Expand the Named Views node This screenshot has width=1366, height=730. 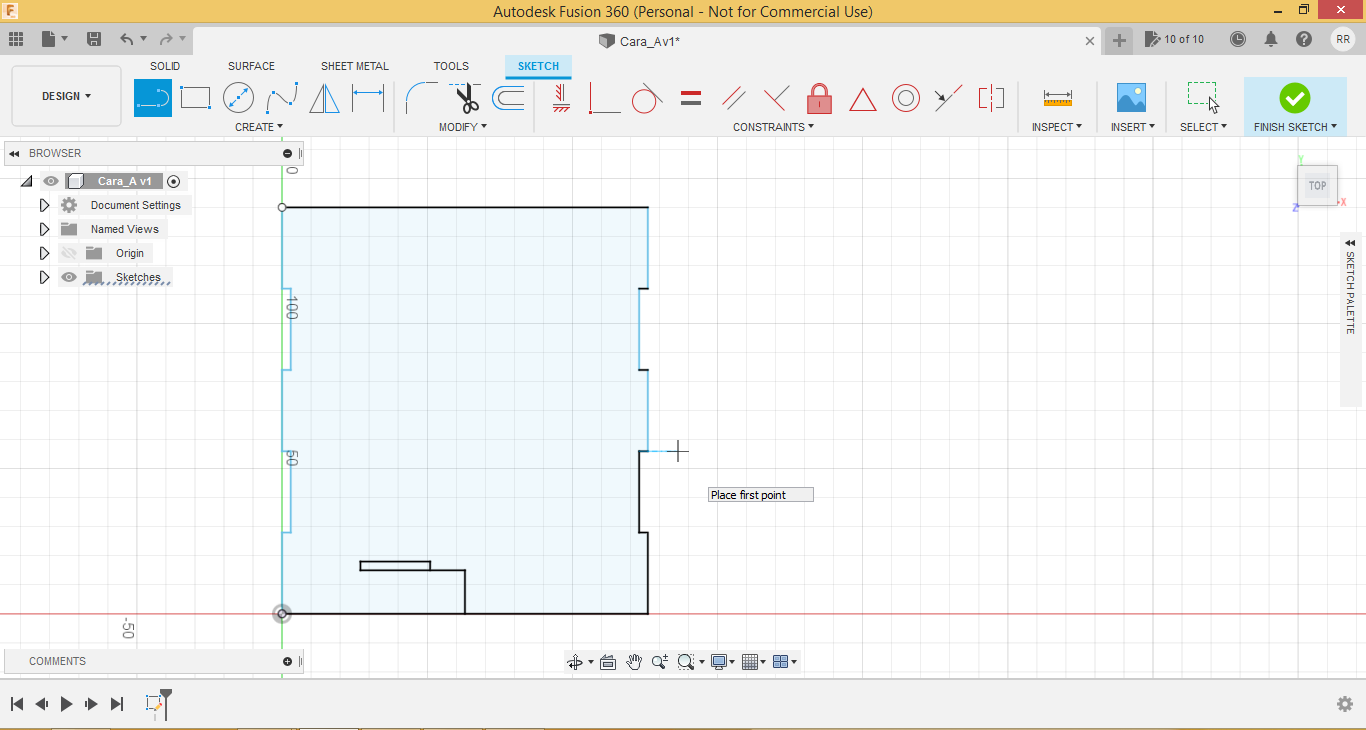44,229
